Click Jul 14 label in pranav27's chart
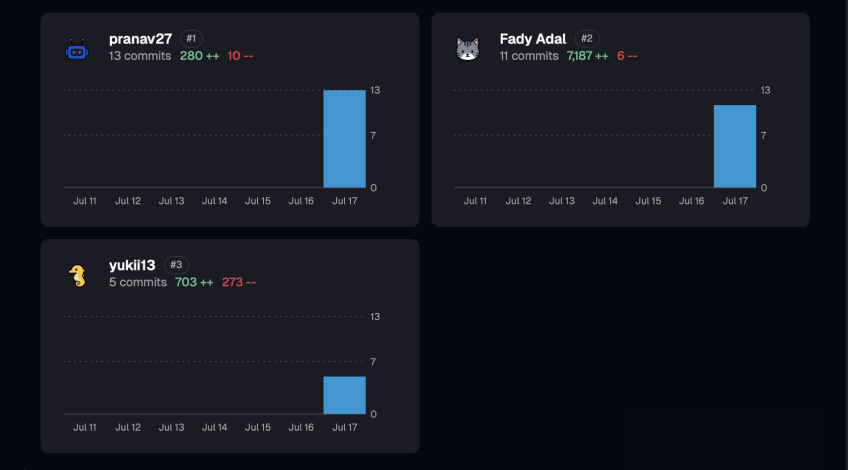Screen dimensions: 848x470 tap(215, 201)
